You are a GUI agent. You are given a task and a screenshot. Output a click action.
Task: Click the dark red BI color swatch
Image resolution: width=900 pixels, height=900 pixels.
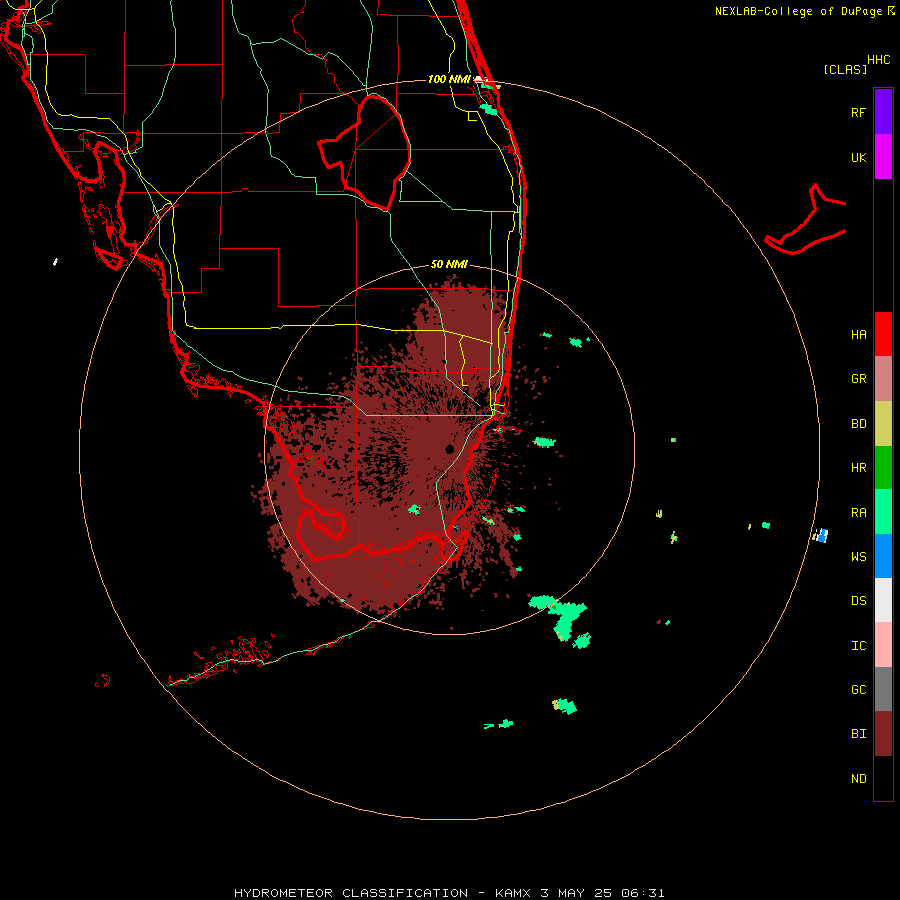click(x=883, y=734)
